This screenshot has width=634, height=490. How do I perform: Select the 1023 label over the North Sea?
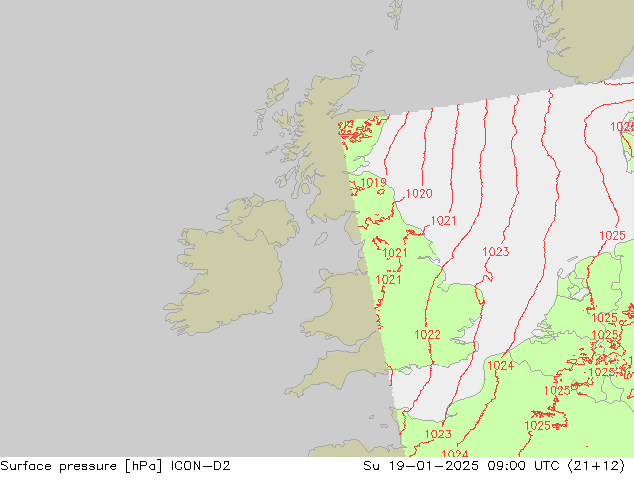click(x=496, y=252)
